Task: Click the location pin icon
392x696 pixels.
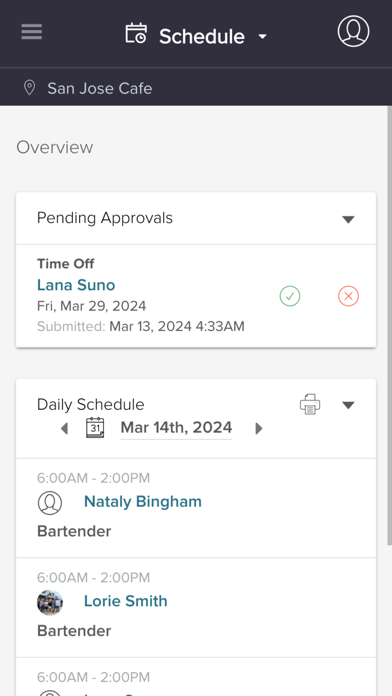Action: click(29, 88)
